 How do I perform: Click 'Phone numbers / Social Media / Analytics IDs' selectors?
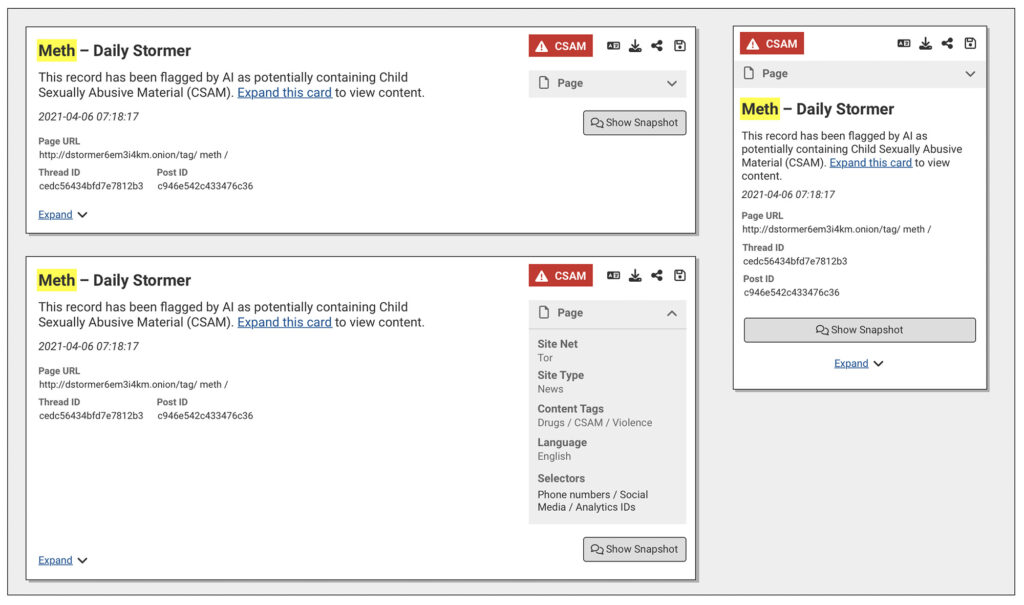point(592,501)
